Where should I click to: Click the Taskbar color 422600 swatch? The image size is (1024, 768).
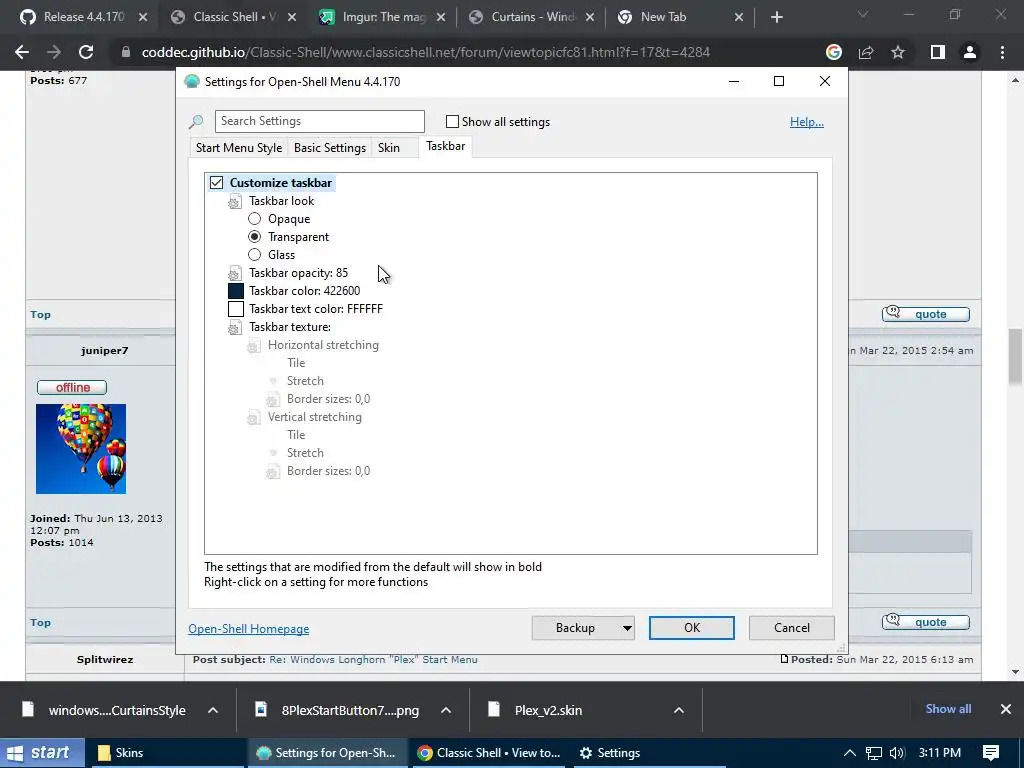tap(236, 291)
